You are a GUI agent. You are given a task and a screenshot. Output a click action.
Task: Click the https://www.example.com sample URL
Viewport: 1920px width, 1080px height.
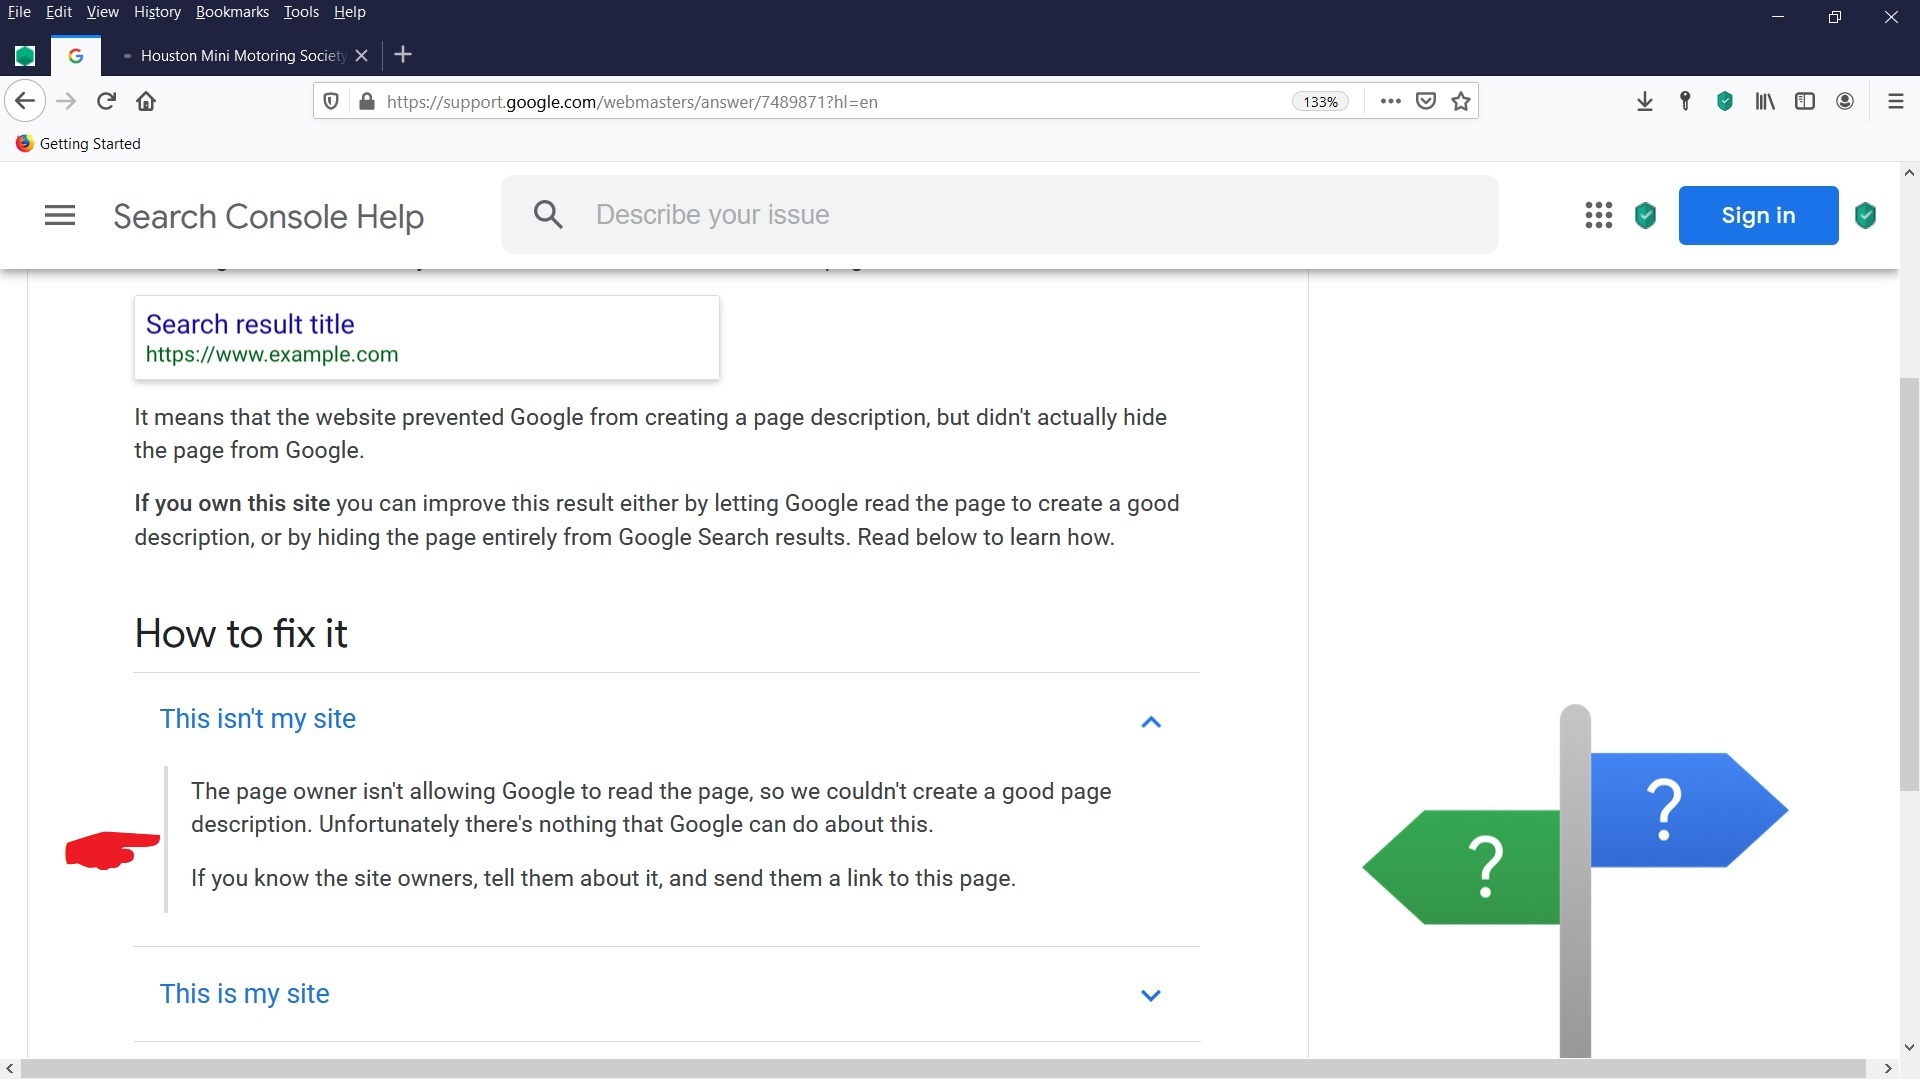(272, 354)
